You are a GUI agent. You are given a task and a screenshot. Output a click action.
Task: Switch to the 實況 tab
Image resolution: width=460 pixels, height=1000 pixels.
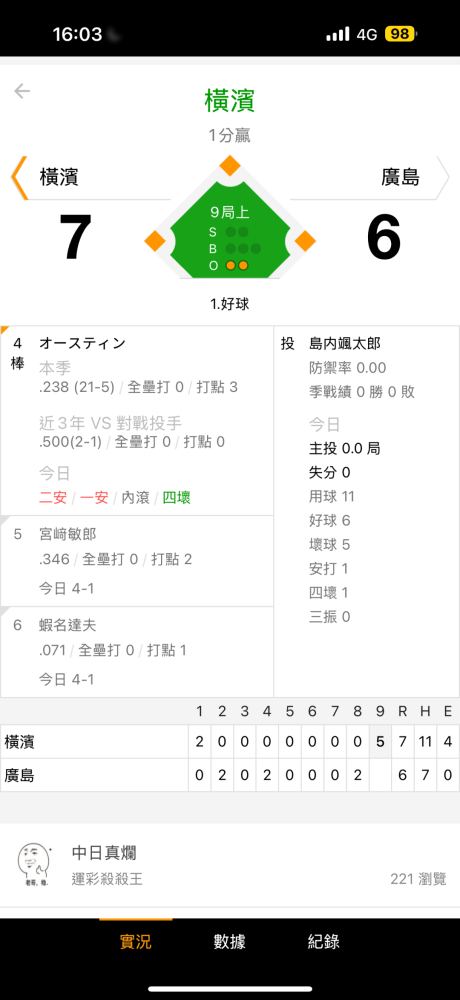coord(136,941)
